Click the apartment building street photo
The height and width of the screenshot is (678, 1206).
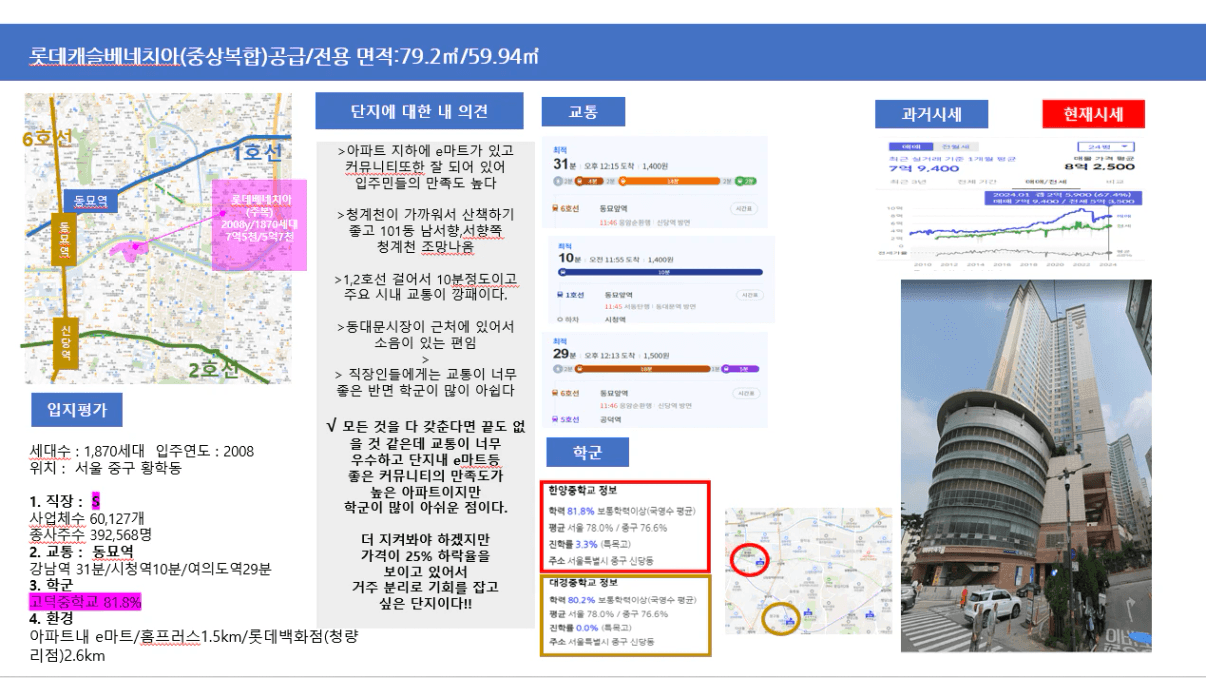(1025, 466)
